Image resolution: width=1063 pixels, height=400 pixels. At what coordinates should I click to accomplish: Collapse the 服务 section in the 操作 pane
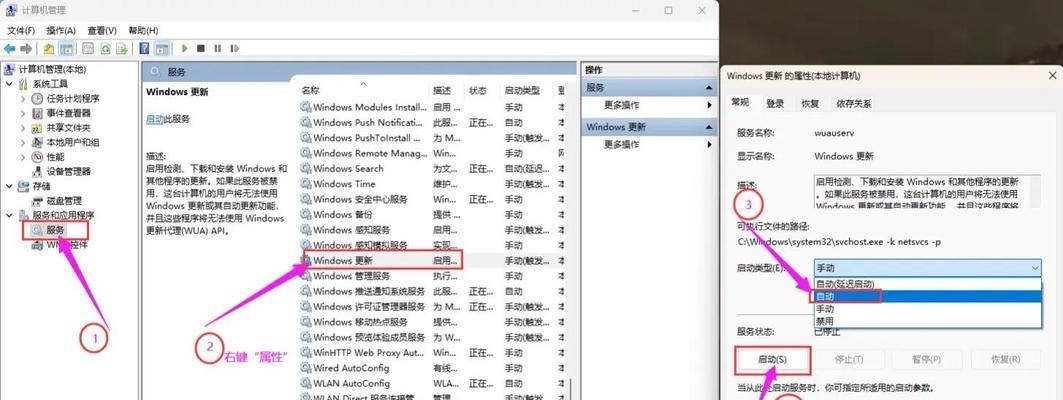(708, 88)
